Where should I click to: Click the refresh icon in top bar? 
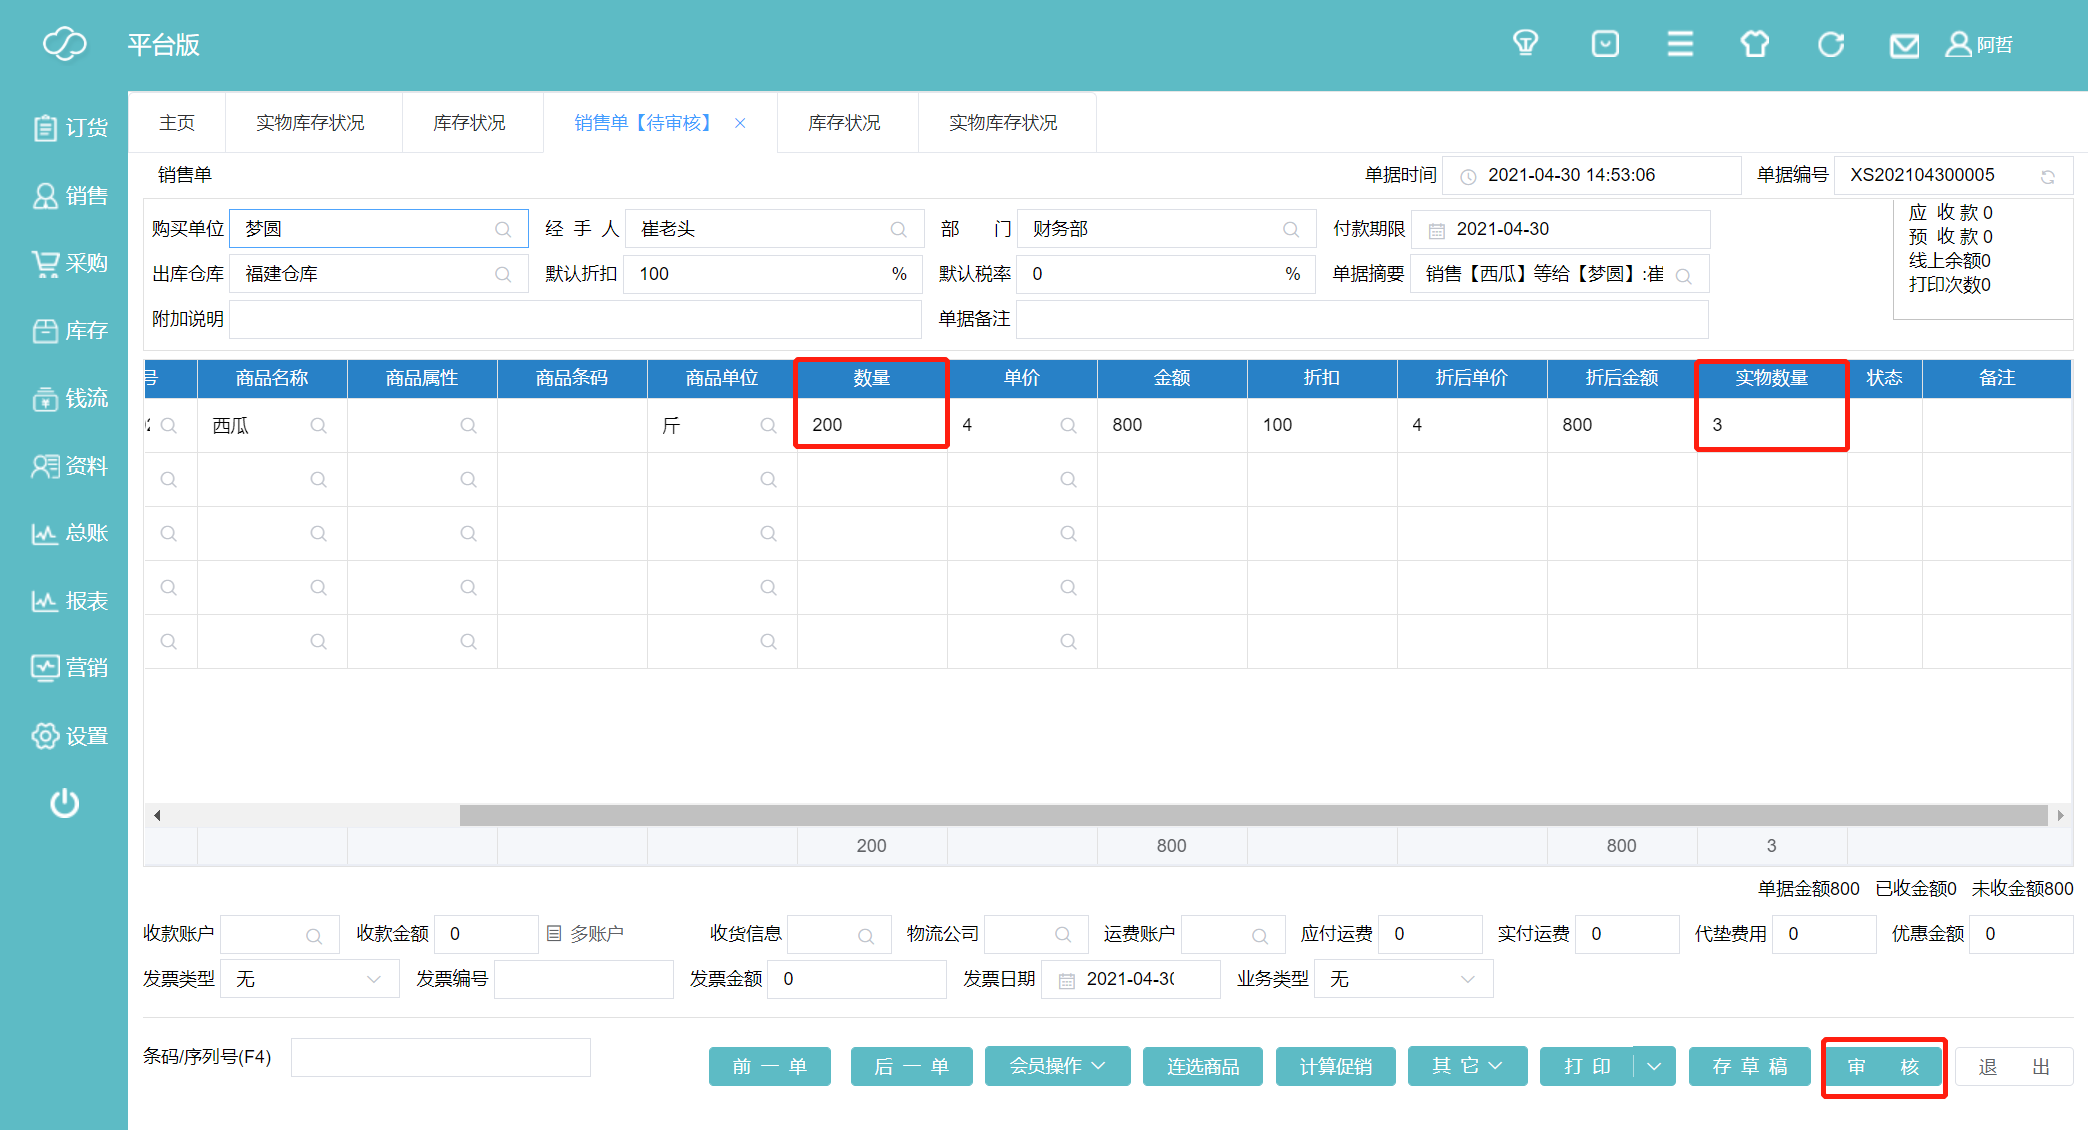click(1830, 44)
